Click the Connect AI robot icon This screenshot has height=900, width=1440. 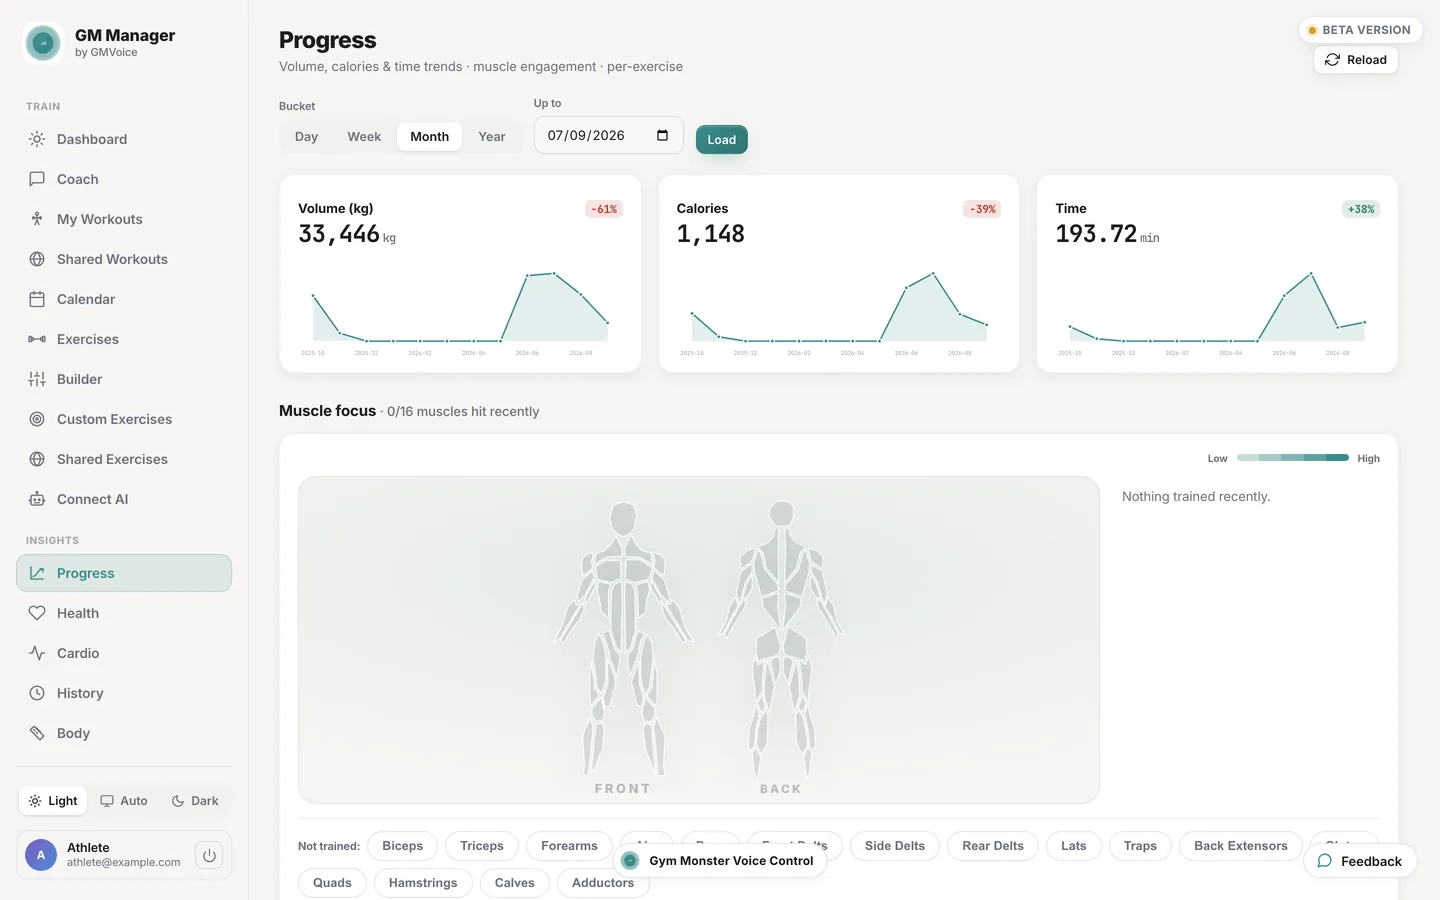point(37,499)
